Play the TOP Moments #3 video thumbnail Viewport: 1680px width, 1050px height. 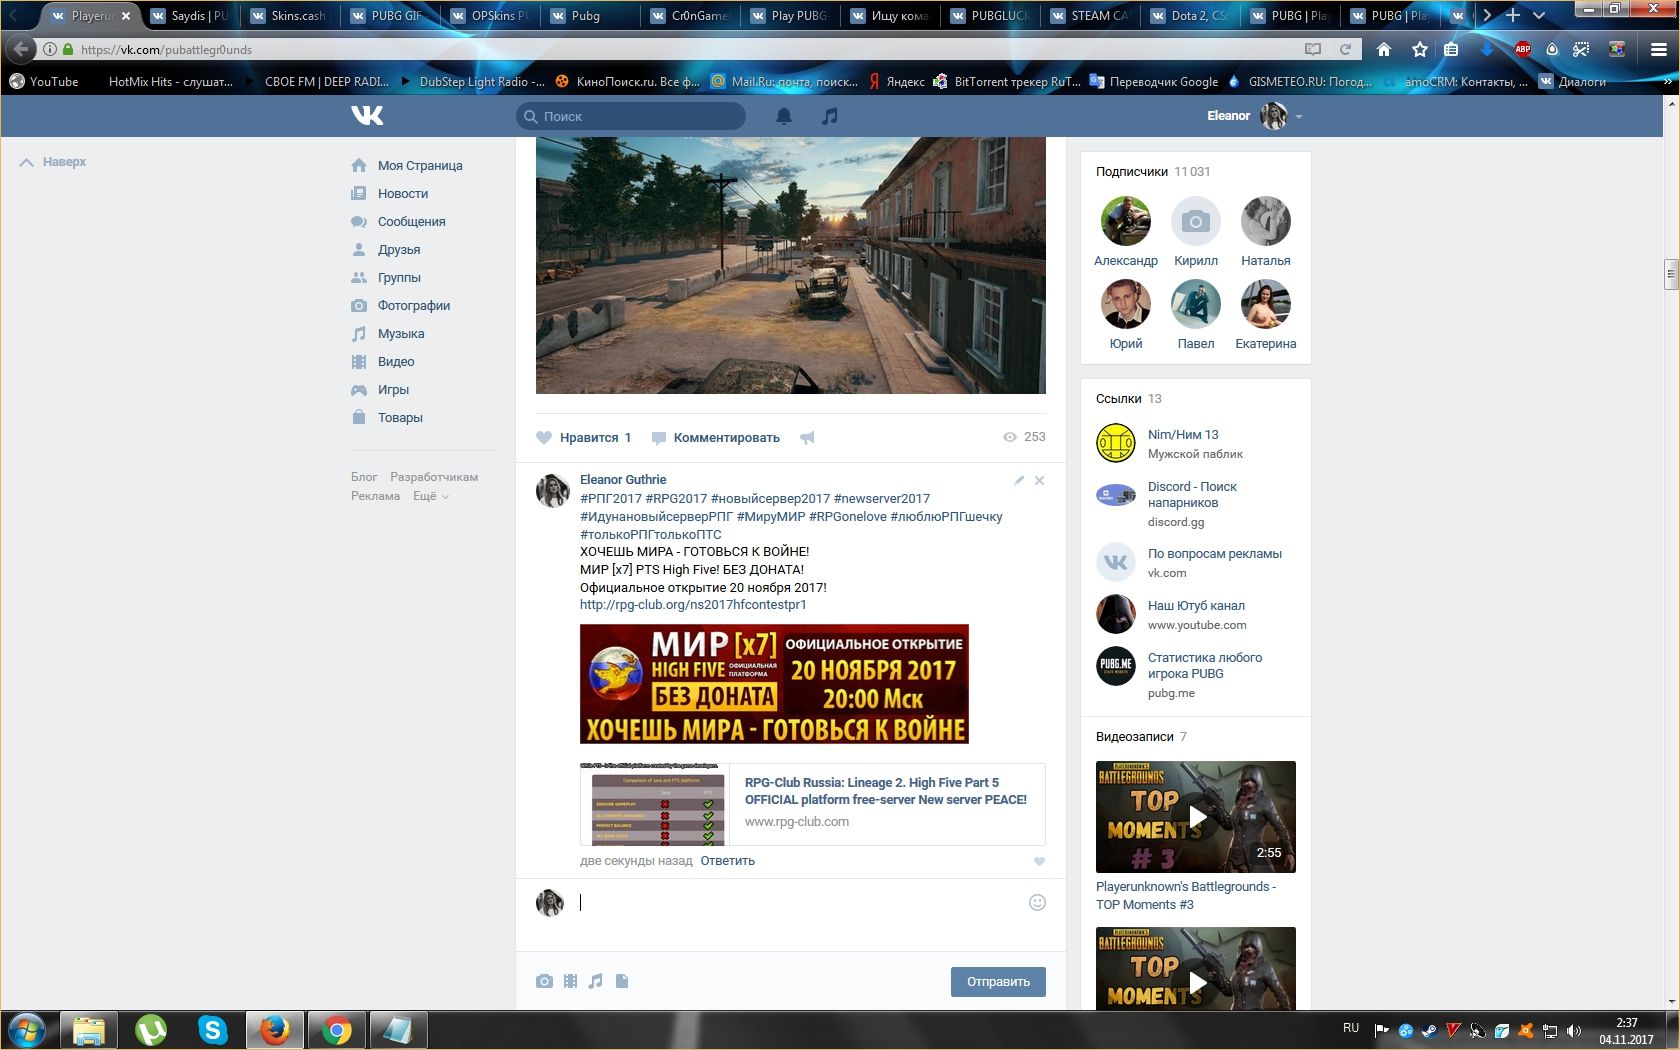[1196, 817]
